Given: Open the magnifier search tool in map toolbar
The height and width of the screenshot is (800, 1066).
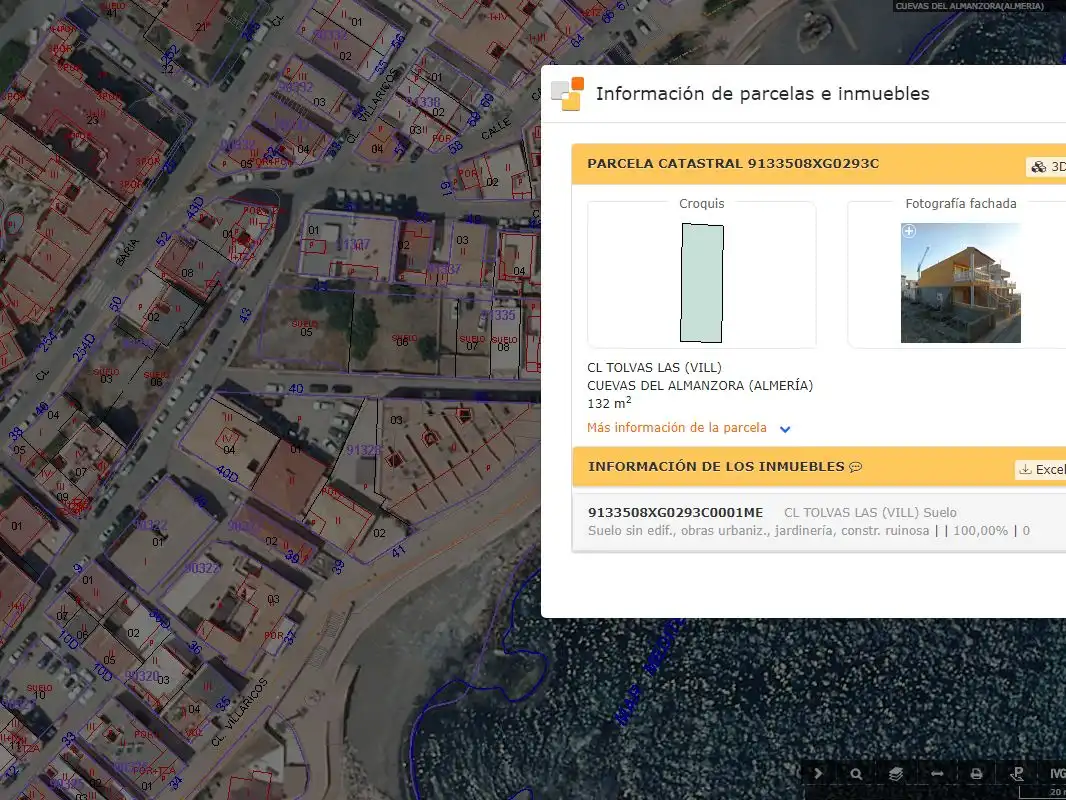Looking at the screenshot, I should pyautogui.click(x=856, y=773).
